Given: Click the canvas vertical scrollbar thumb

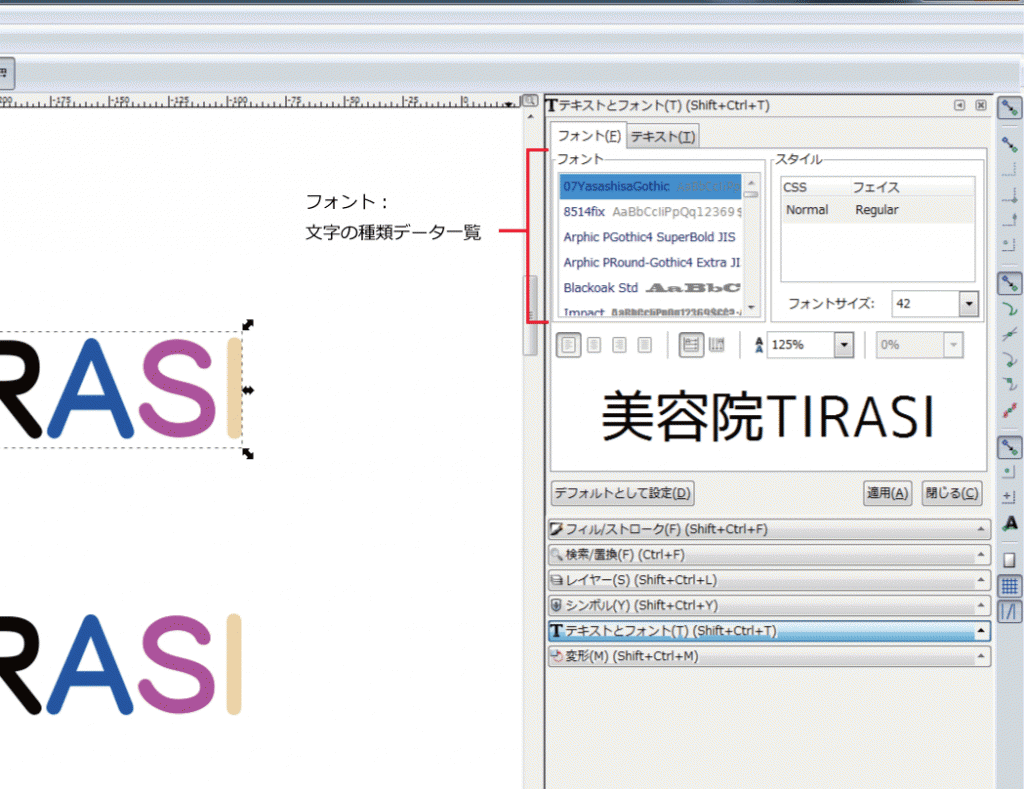Looking at the screenshot, I should pos(530,315).
